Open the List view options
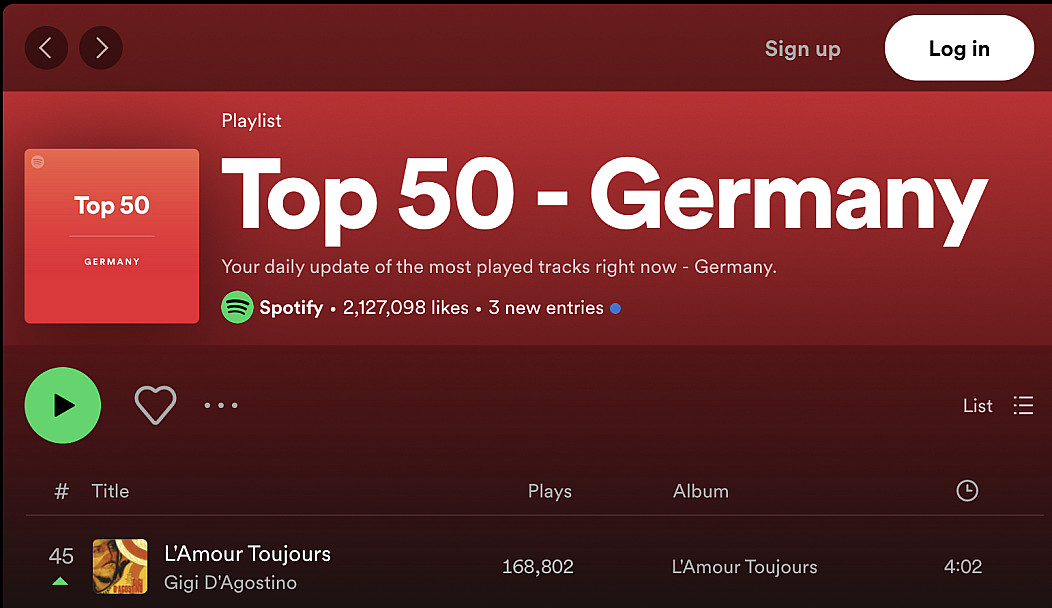 (978, 405)
